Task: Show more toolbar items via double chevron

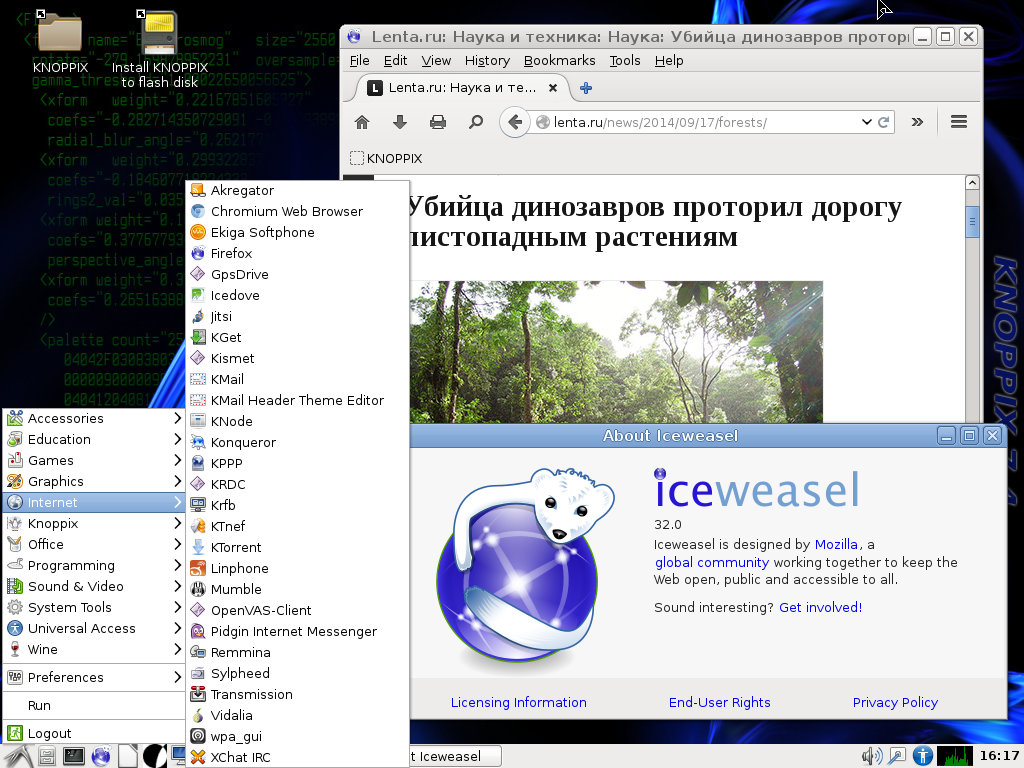Action: click(x=918, y=122)
